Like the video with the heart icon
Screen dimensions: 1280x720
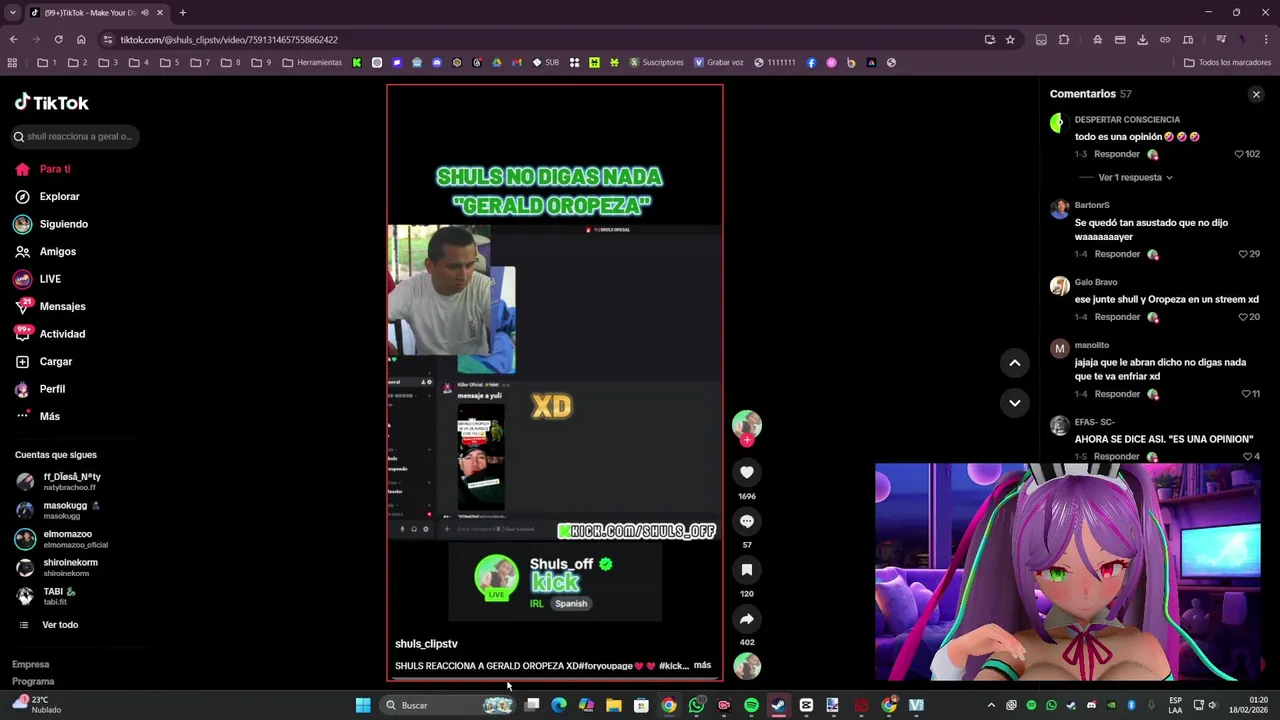747,472
